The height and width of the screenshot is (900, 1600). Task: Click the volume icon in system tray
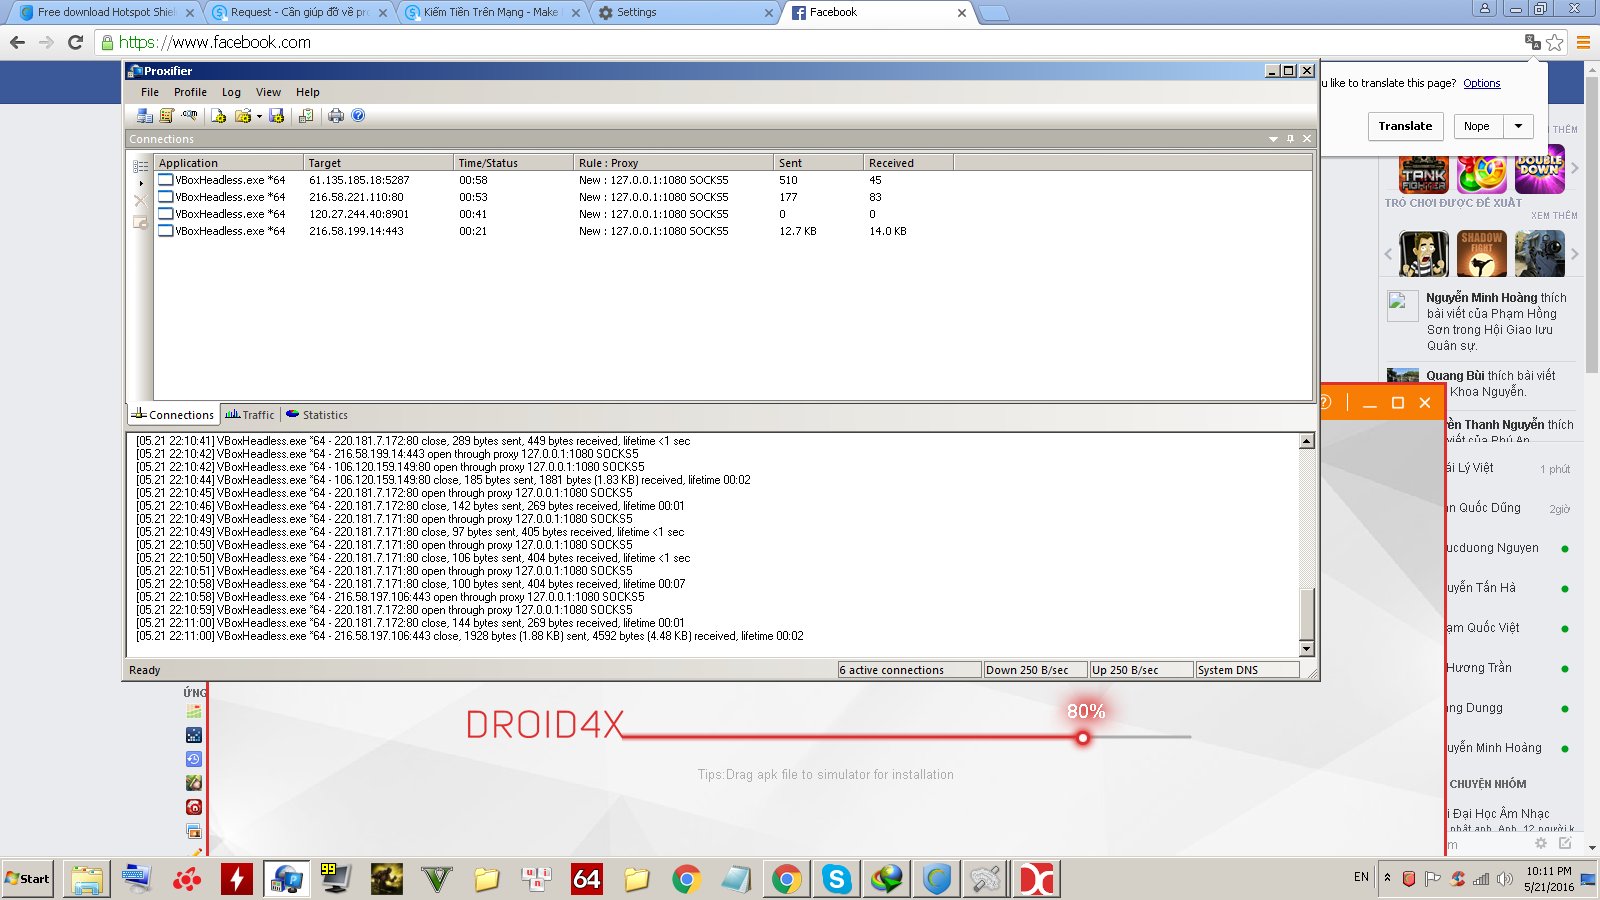[x=1505, y=879]
